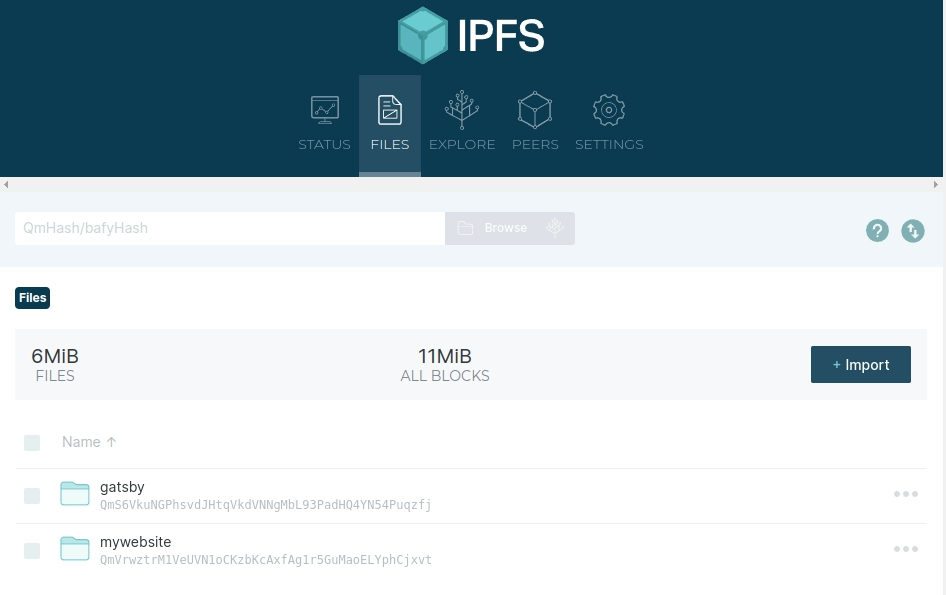946x595 pixels.
Task: Click the ALL BLOCKS label
Action: tap(445, 376)
